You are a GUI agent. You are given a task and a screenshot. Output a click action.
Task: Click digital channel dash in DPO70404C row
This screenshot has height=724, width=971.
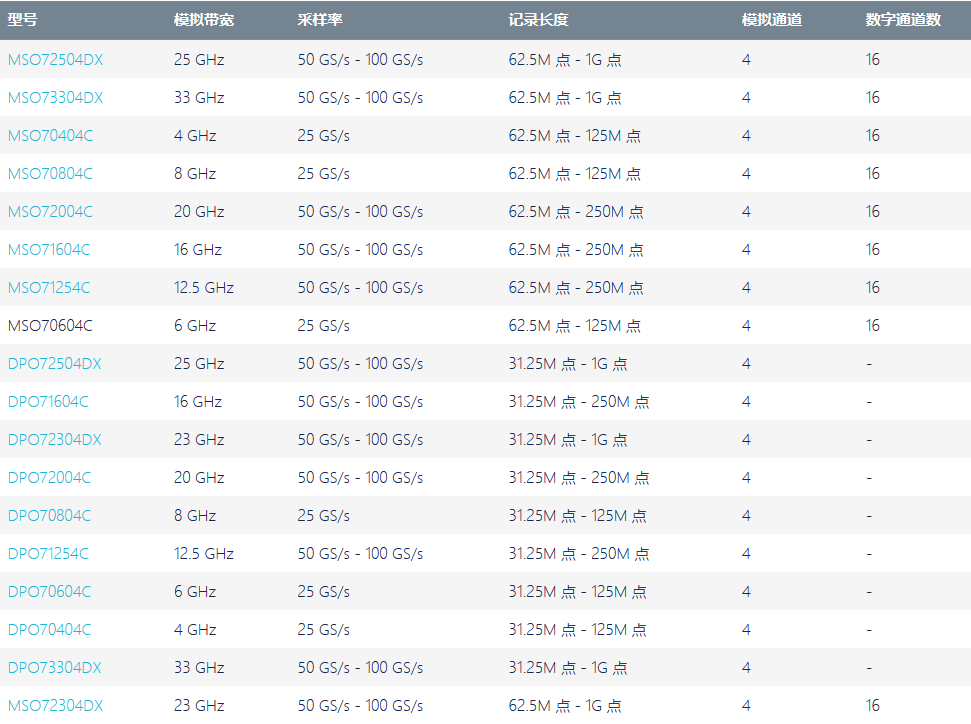pos(869,630)
